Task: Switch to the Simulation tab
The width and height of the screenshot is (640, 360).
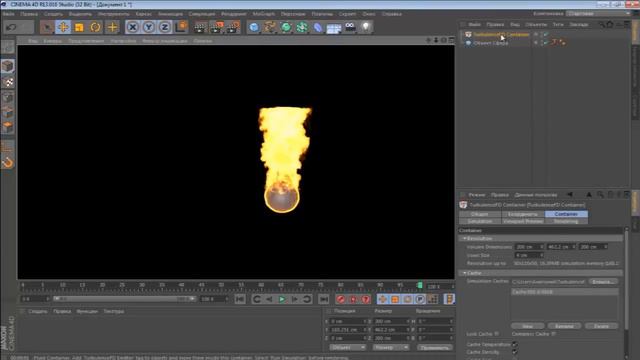Action: pos(480,221)
